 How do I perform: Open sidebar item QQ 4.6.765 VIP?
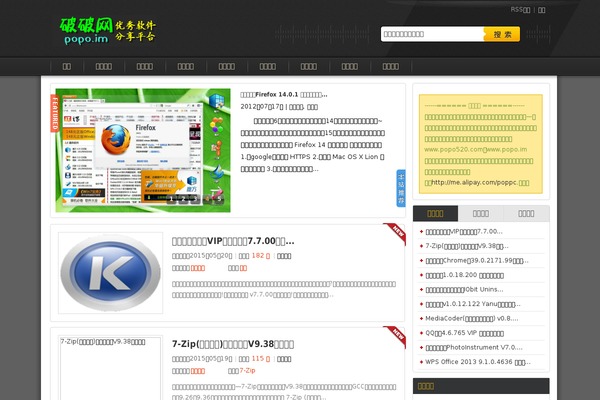[465, 333]
